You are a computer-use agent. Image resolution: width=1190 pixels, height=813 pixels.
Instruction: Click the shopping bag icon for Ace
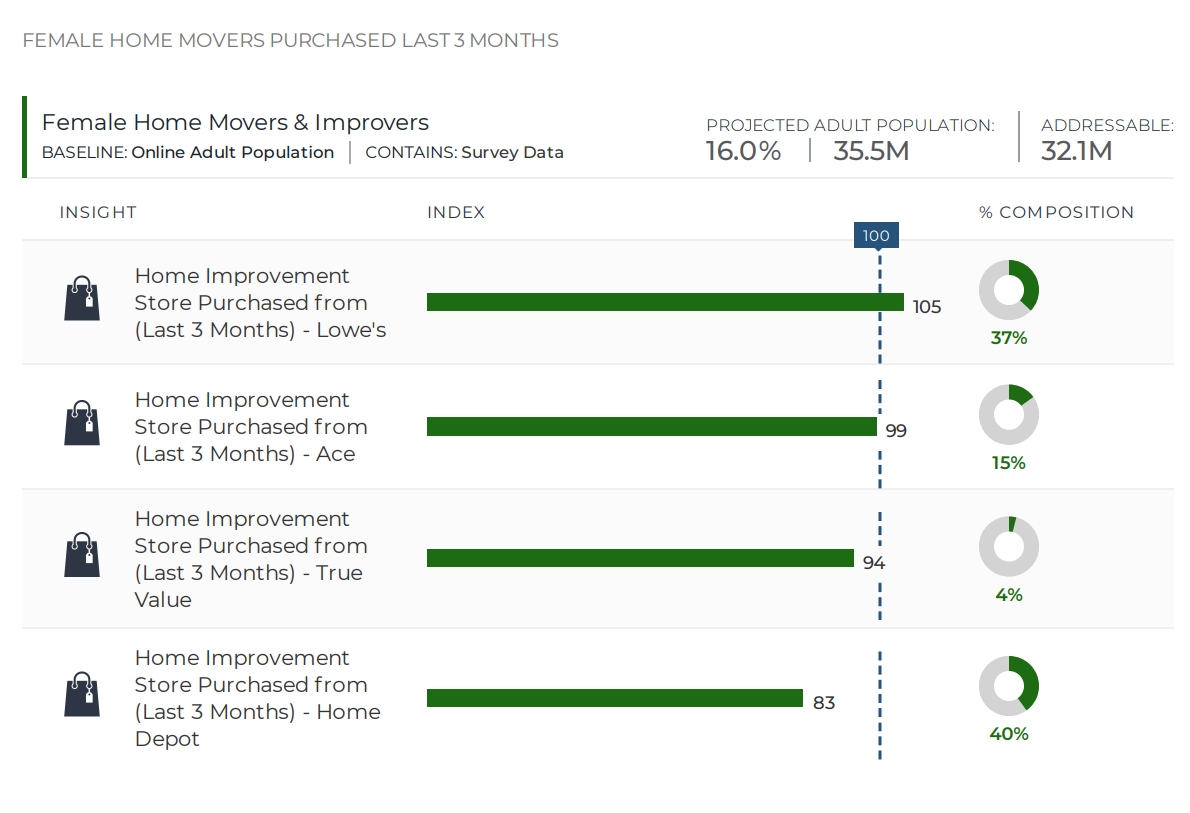(82, 423)
